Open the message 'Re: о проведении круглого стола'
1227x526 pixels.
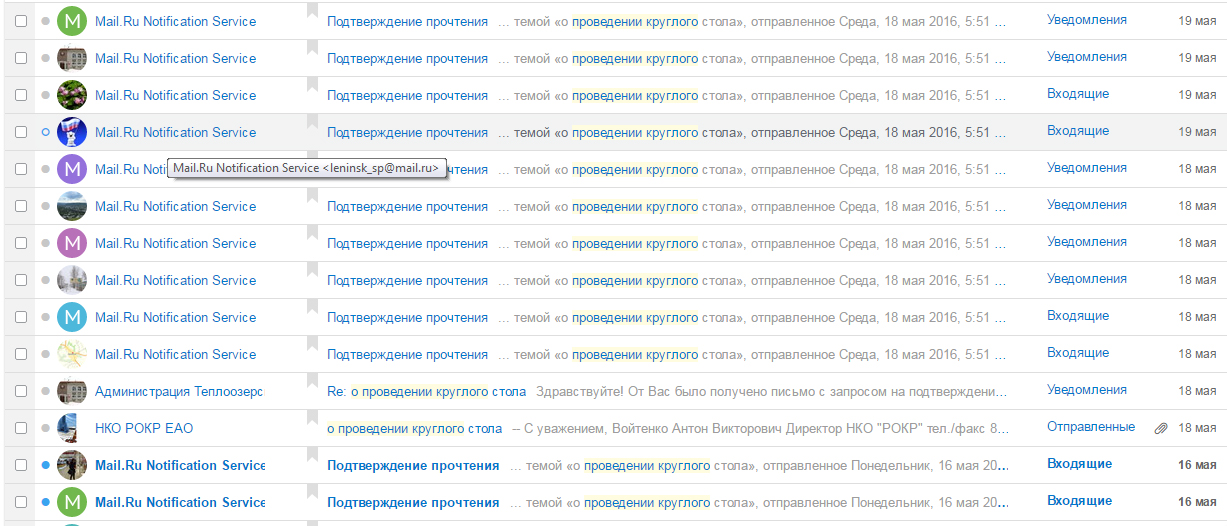pyautogui.click(x=427, y=391)
